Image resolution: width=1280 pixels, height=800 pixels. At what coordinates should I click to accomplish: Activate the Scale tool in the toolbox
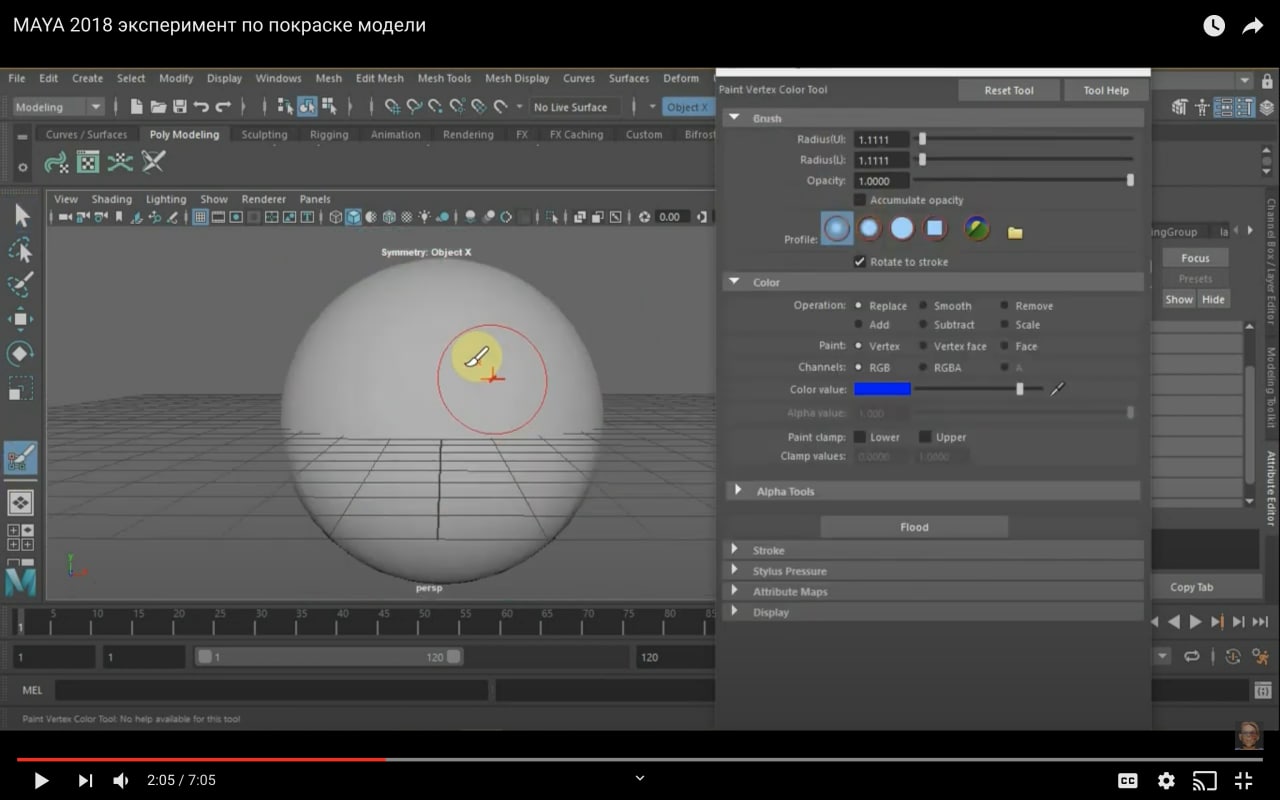click(x=21, y=388)
